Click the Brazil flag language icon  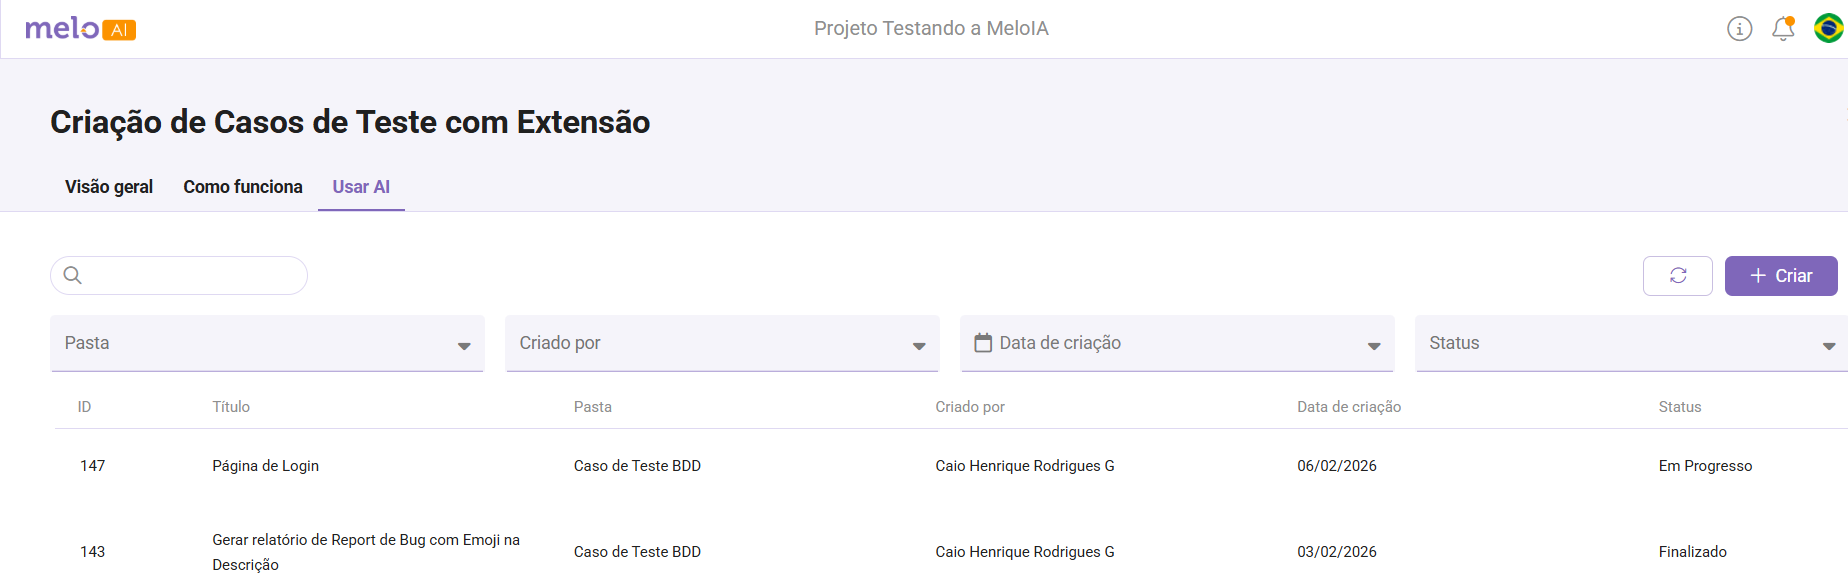tap(1828, 29)
